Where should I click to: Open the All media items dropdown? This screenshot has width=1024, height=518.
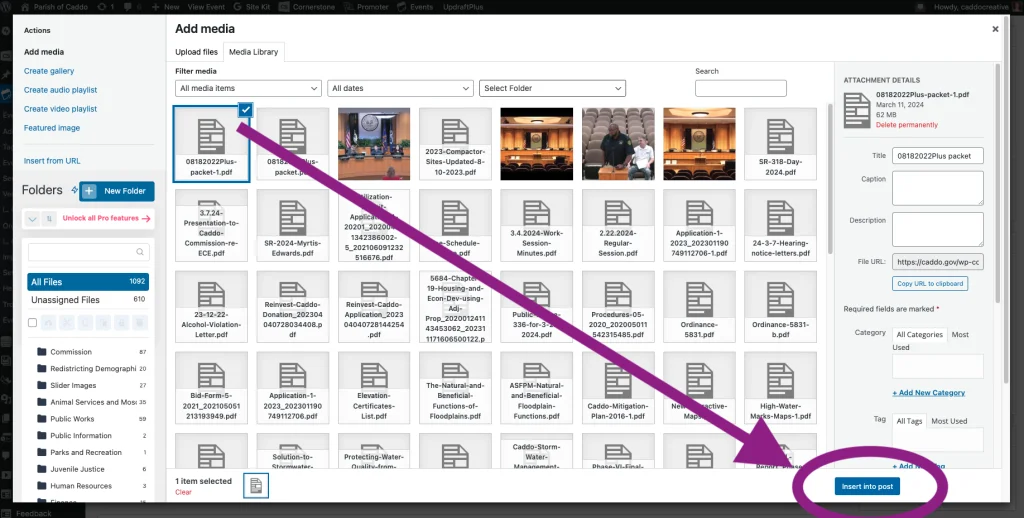(248, 88)
